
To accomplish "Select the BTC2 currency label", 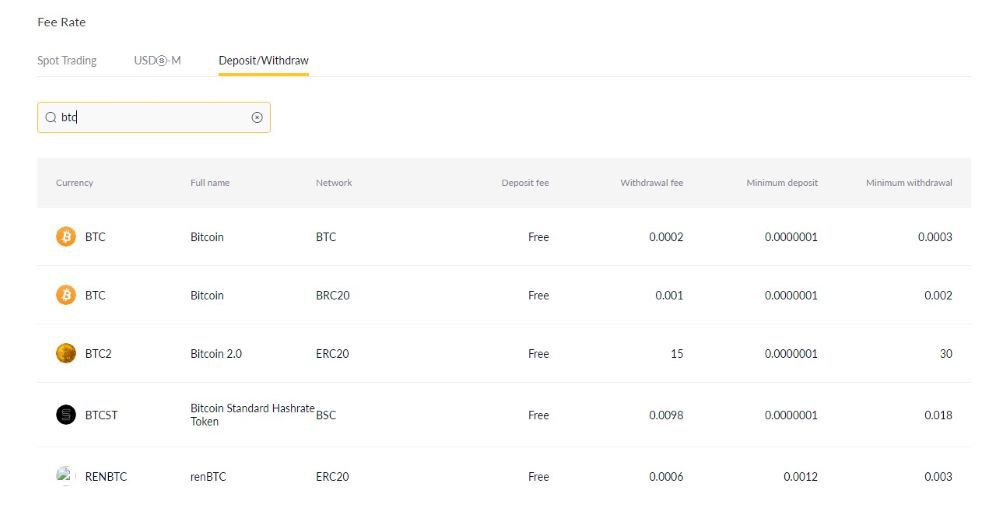I will [x=98, y=354].
